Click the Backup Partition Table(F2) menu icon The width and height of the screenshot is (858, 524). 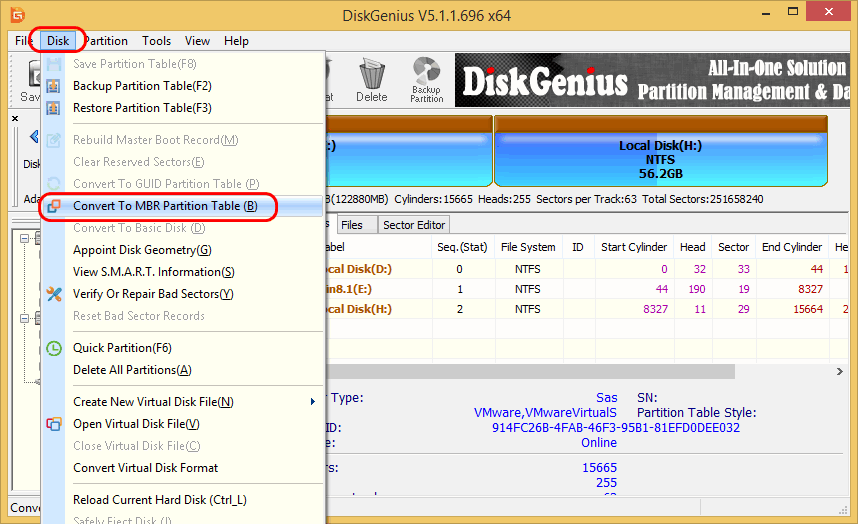click(54, 86)
